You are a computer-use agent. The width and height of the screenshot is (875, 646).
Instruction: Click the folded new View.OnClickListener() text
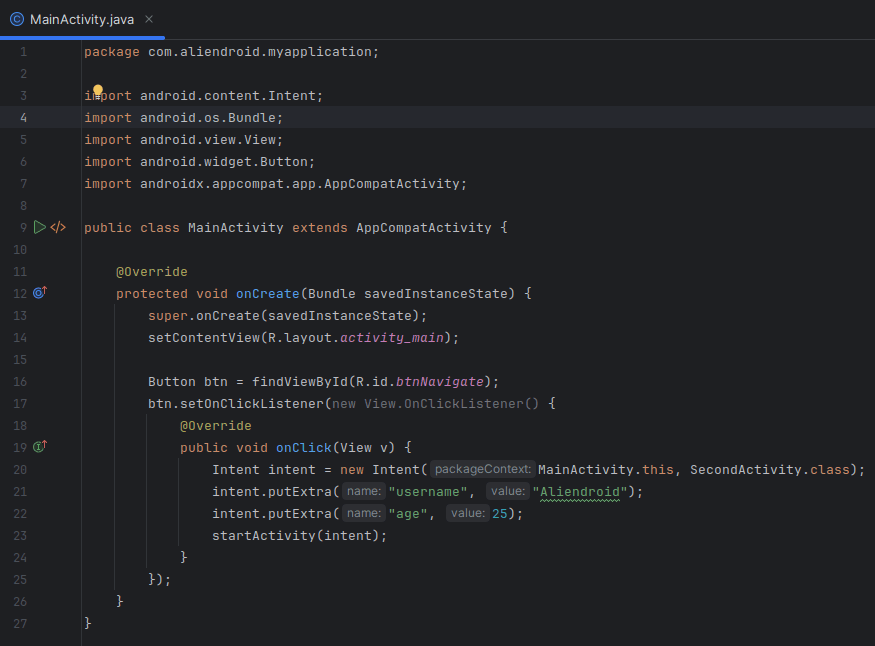[x=436, y=404]
